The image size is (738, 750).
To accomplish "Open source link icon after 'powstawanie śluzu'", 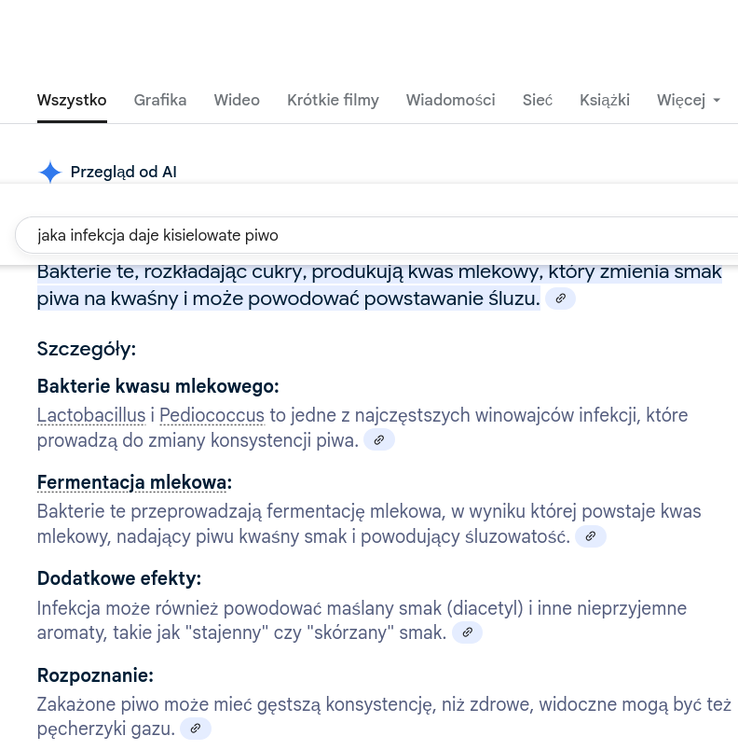I will (x=561, y=298).
